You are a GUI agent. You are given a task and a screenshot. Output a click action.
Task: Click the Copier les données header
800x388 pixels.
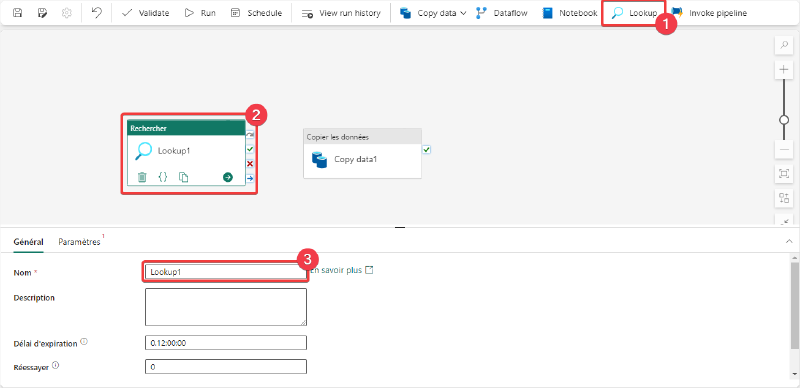coord(362,137)
